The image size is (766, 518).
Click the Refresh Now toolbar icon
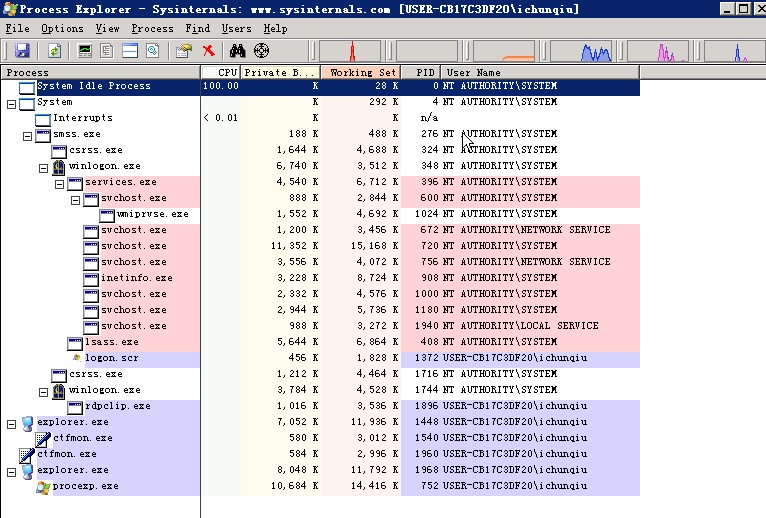pos(54,50)
